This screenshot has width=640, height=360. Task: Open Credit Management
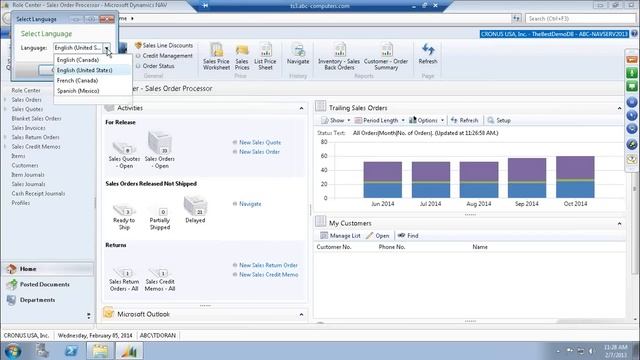(164, 56)
